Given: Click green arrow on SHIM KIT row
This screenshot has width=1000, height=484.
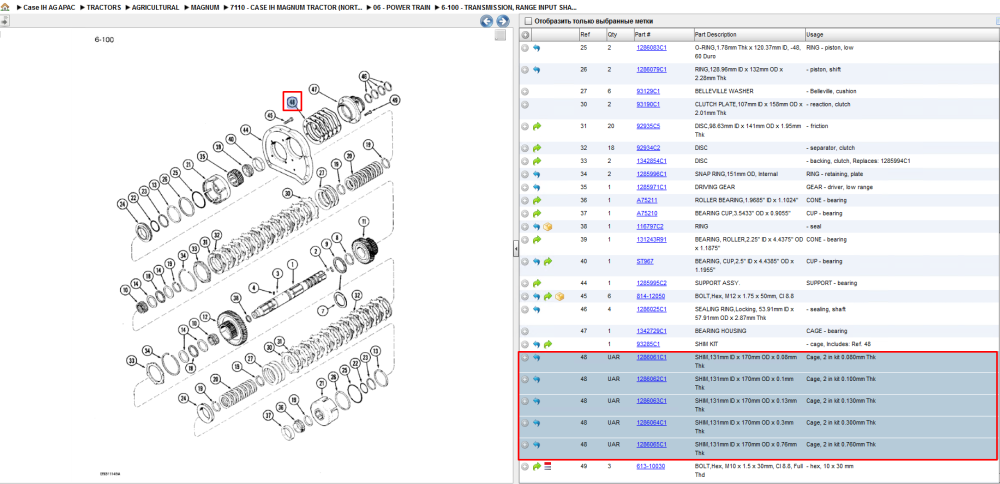Looking at the screenshot, I should (547, 344).
